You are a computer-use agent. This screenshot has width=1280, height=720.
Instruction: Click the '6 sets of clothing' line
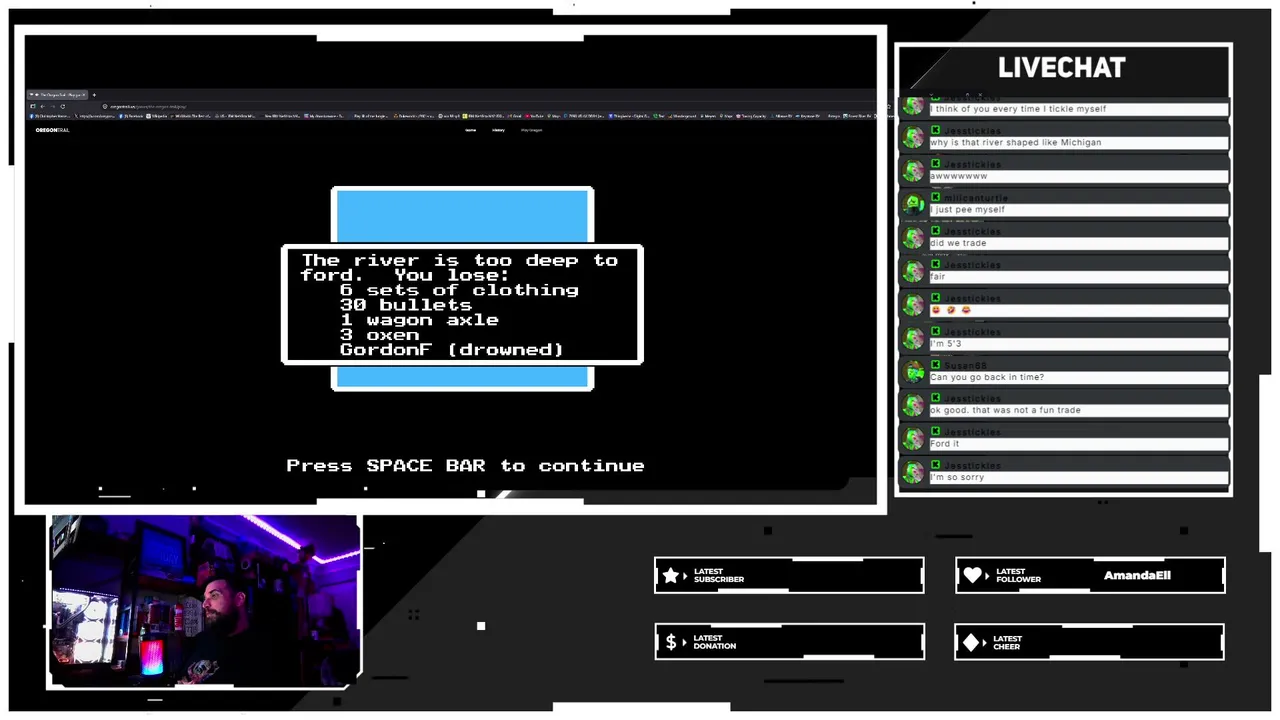tap(459, 290)
